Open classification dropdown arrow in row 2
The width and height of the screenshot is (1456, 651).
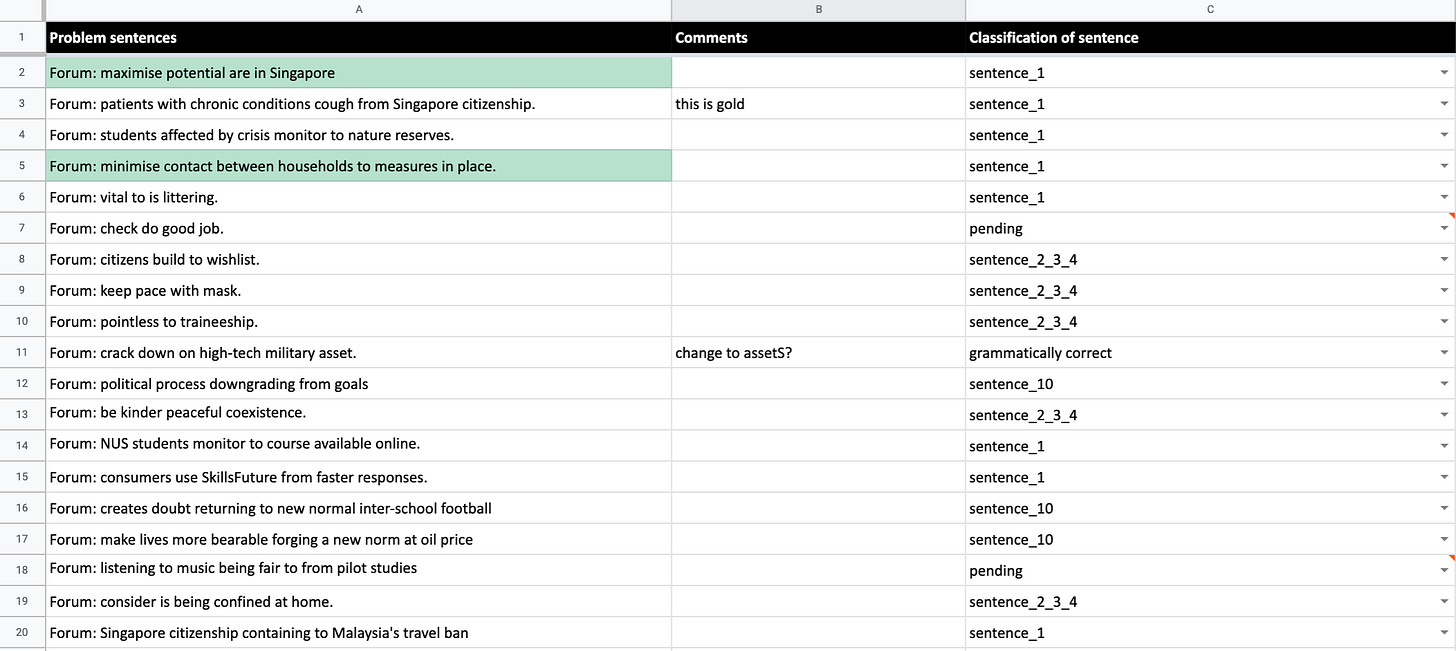1444,73
